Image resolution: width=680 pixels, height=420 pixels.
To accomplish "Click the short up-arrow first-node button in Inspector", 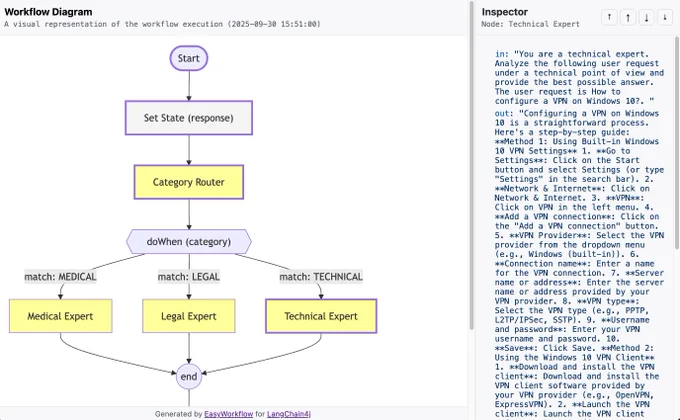I will (x=609, y=17).
